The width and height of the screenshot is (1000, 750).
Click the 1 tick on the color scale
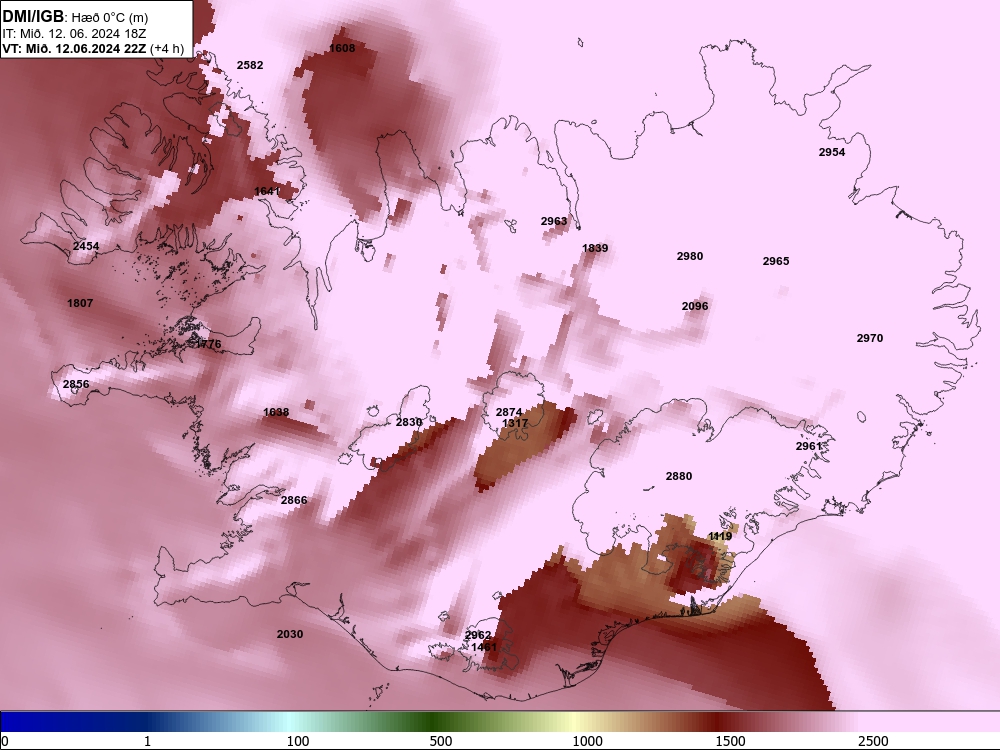click(x=147, y=741)
